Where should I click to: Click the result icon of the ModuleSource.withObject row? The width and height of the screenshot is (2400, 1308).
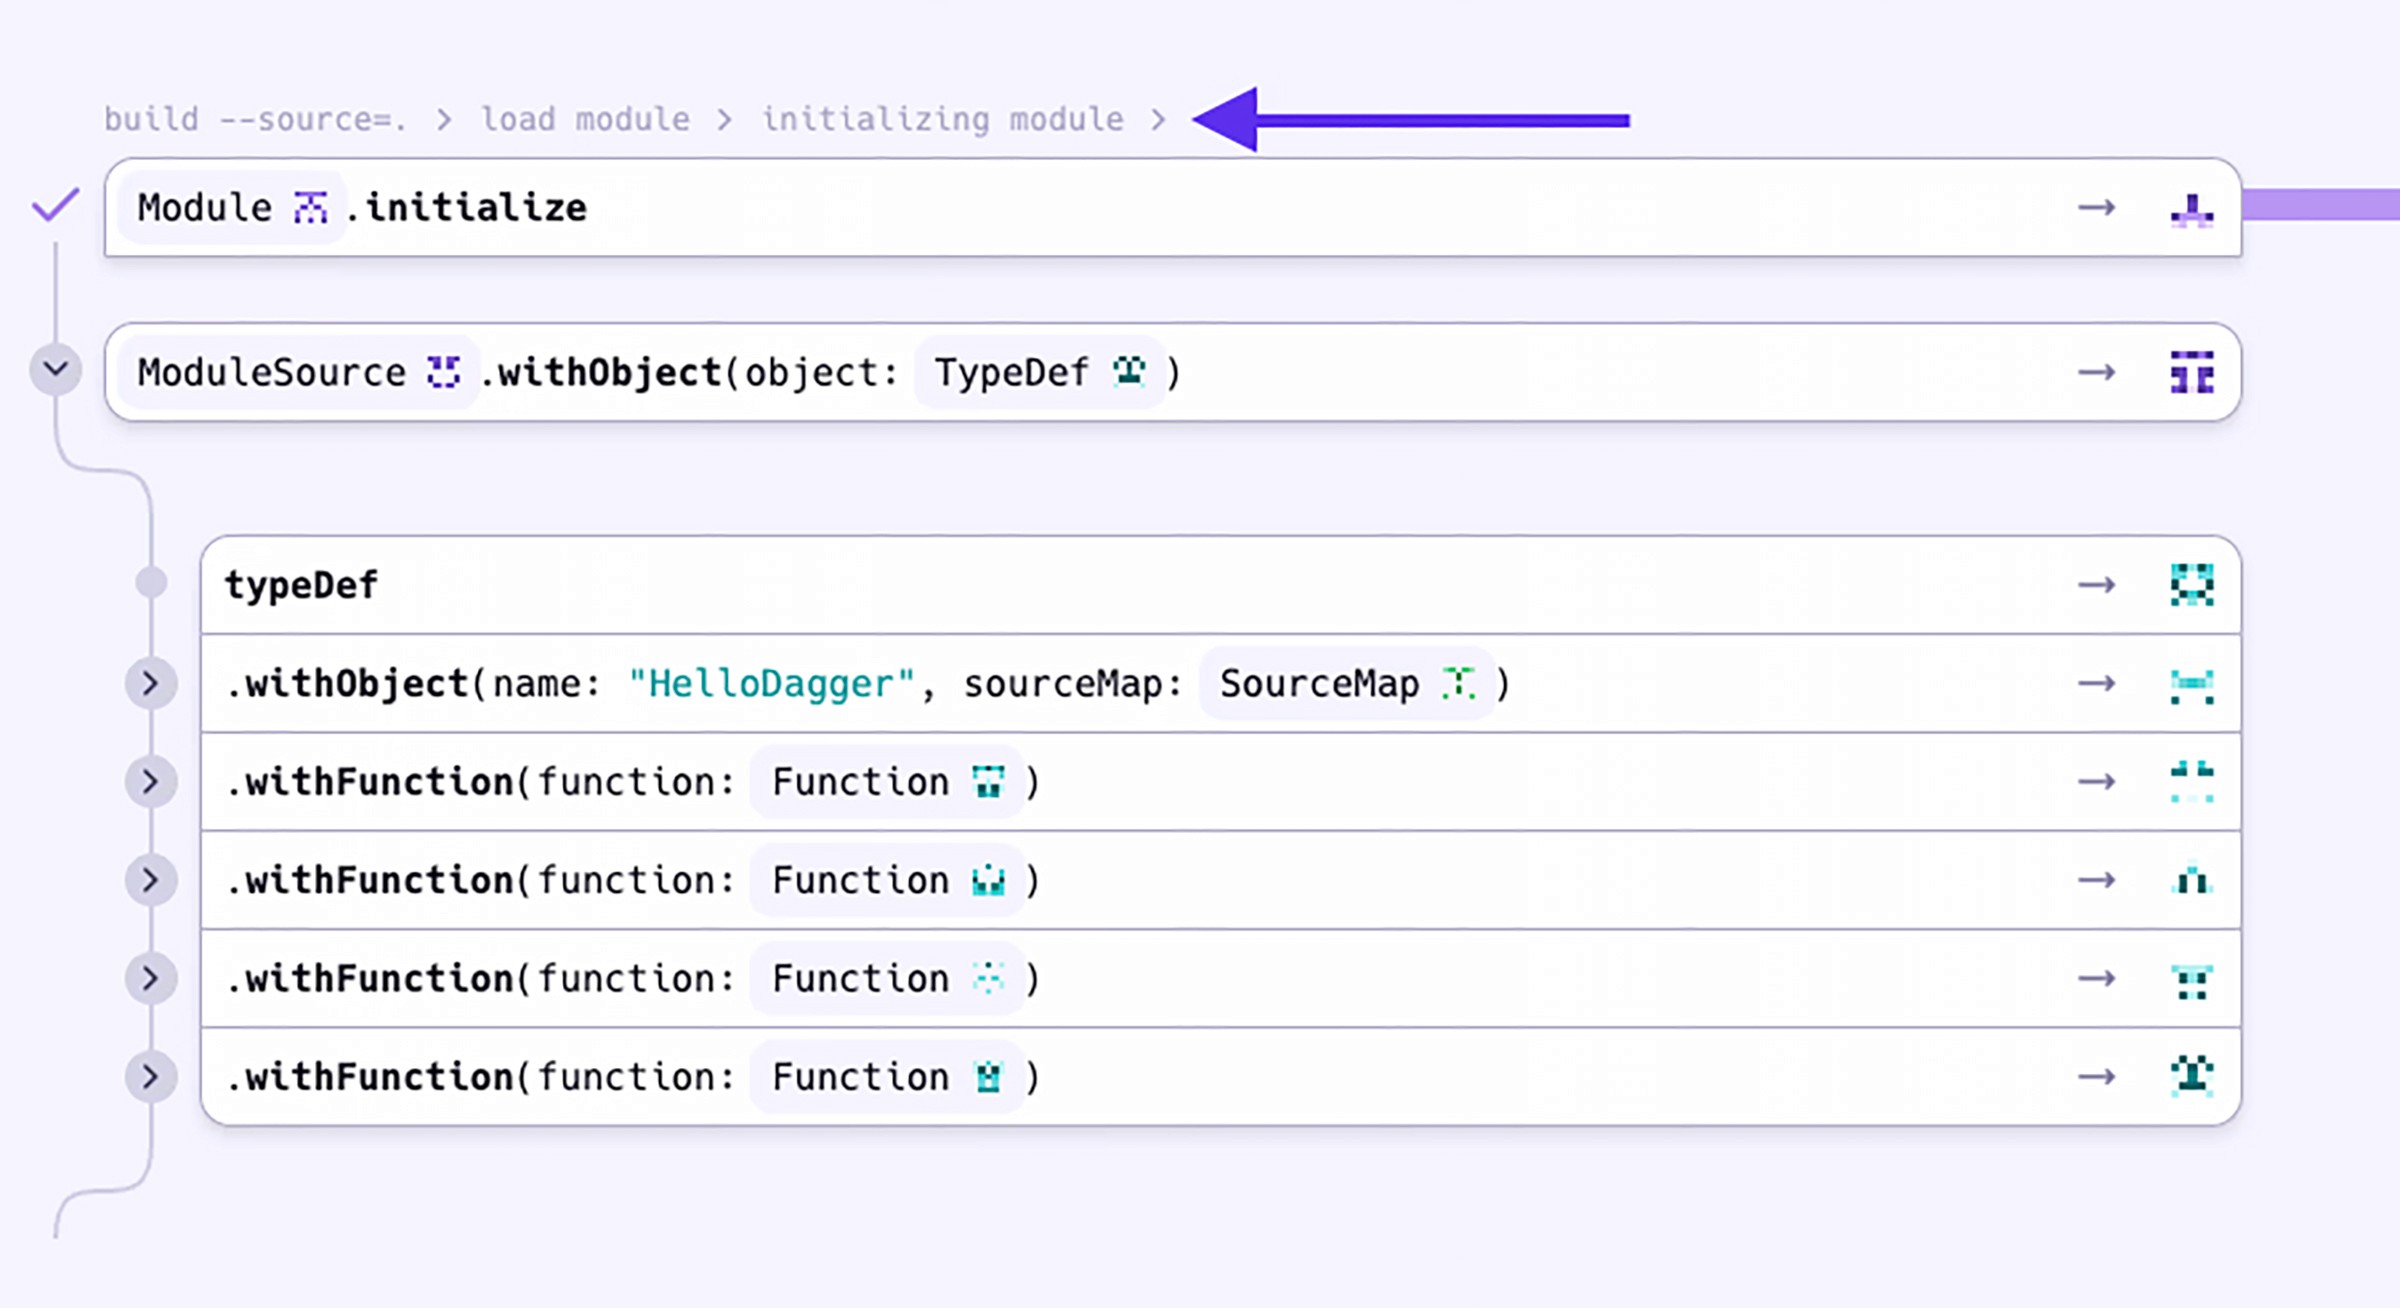(x=2191, y=372)
